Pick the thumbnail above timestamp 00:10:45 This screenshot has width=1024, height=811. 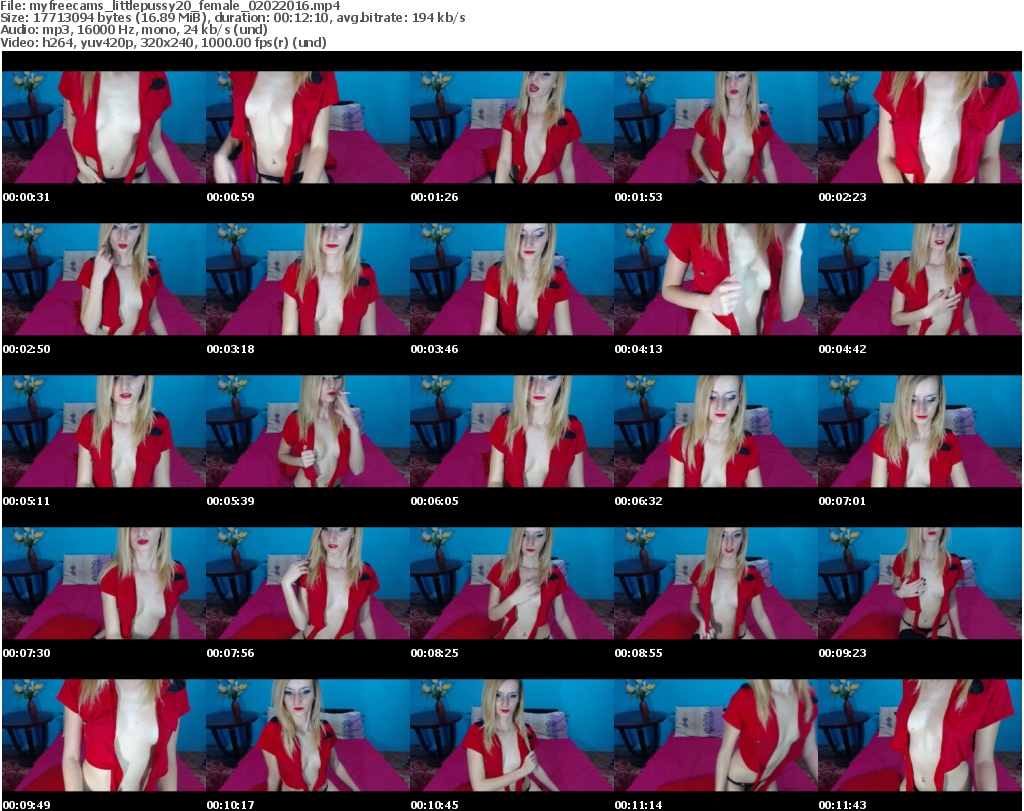pyautogui.click(x=511, y=736)
